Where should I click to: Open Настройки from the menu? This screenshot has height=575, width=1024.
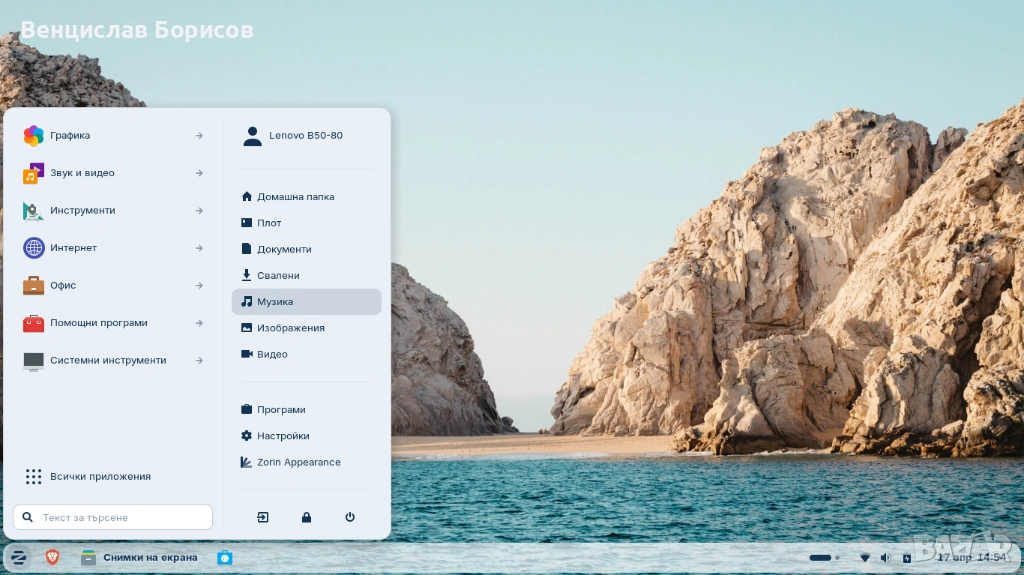[283, 436]
